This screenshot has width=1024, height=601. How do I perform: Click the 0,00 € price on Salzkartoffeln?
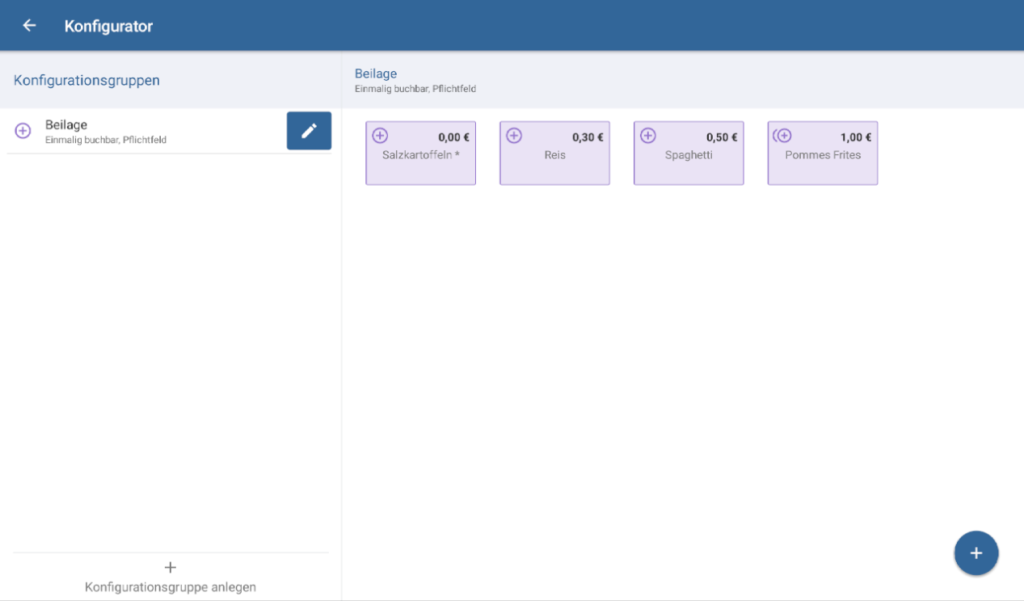pyautogui.click(x=453, y=137)
